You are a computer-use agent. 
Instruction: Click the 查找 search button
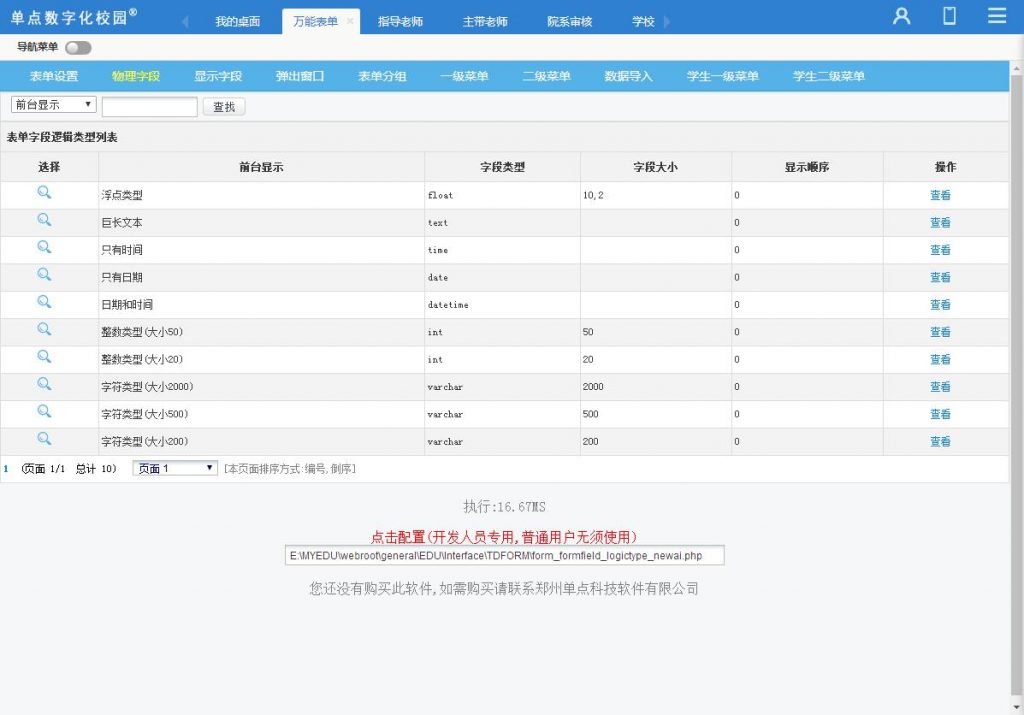[224, 106]
